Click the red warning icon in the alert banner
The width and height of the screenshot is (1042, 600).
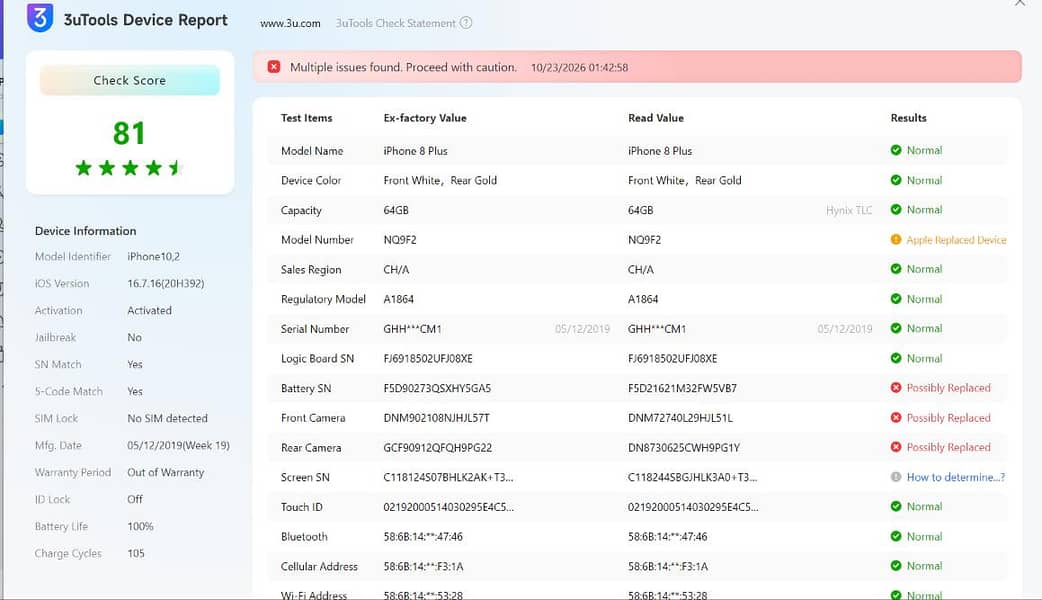pos(274,66)
